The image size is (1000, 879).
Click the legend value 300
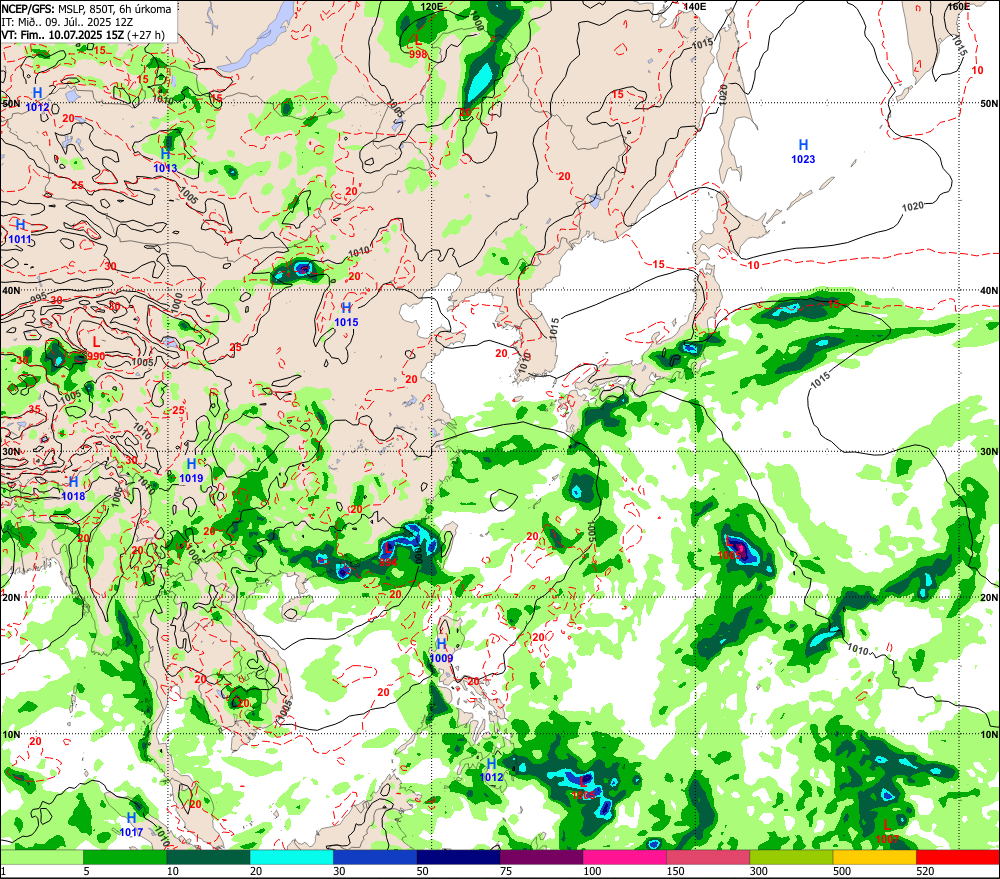coord(759,871)
